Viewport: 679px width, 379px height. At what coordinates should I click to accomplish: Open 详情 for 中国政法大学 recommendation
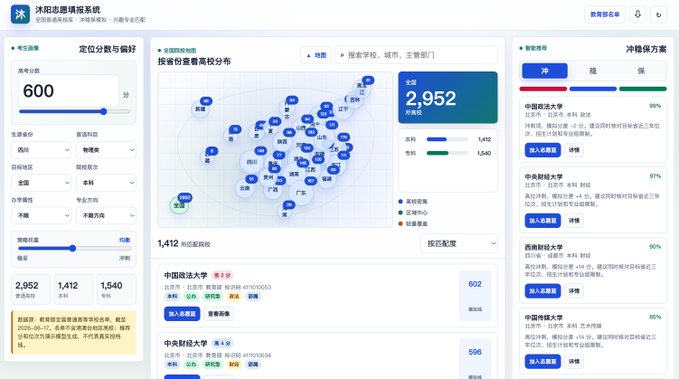574,150
